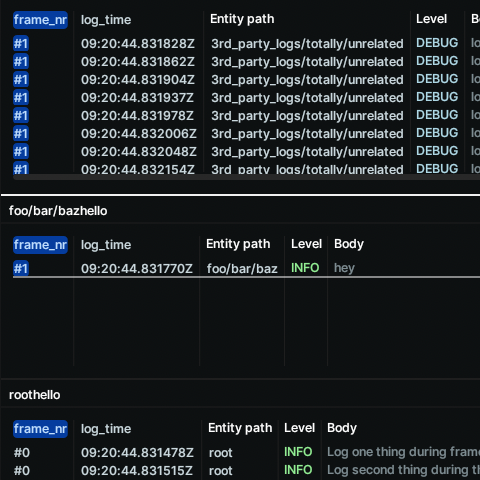This screenshot has width=480, height=480.
Task: Click entity path in 09:20:44.831904Z row
Action: [x=307, y=80]
